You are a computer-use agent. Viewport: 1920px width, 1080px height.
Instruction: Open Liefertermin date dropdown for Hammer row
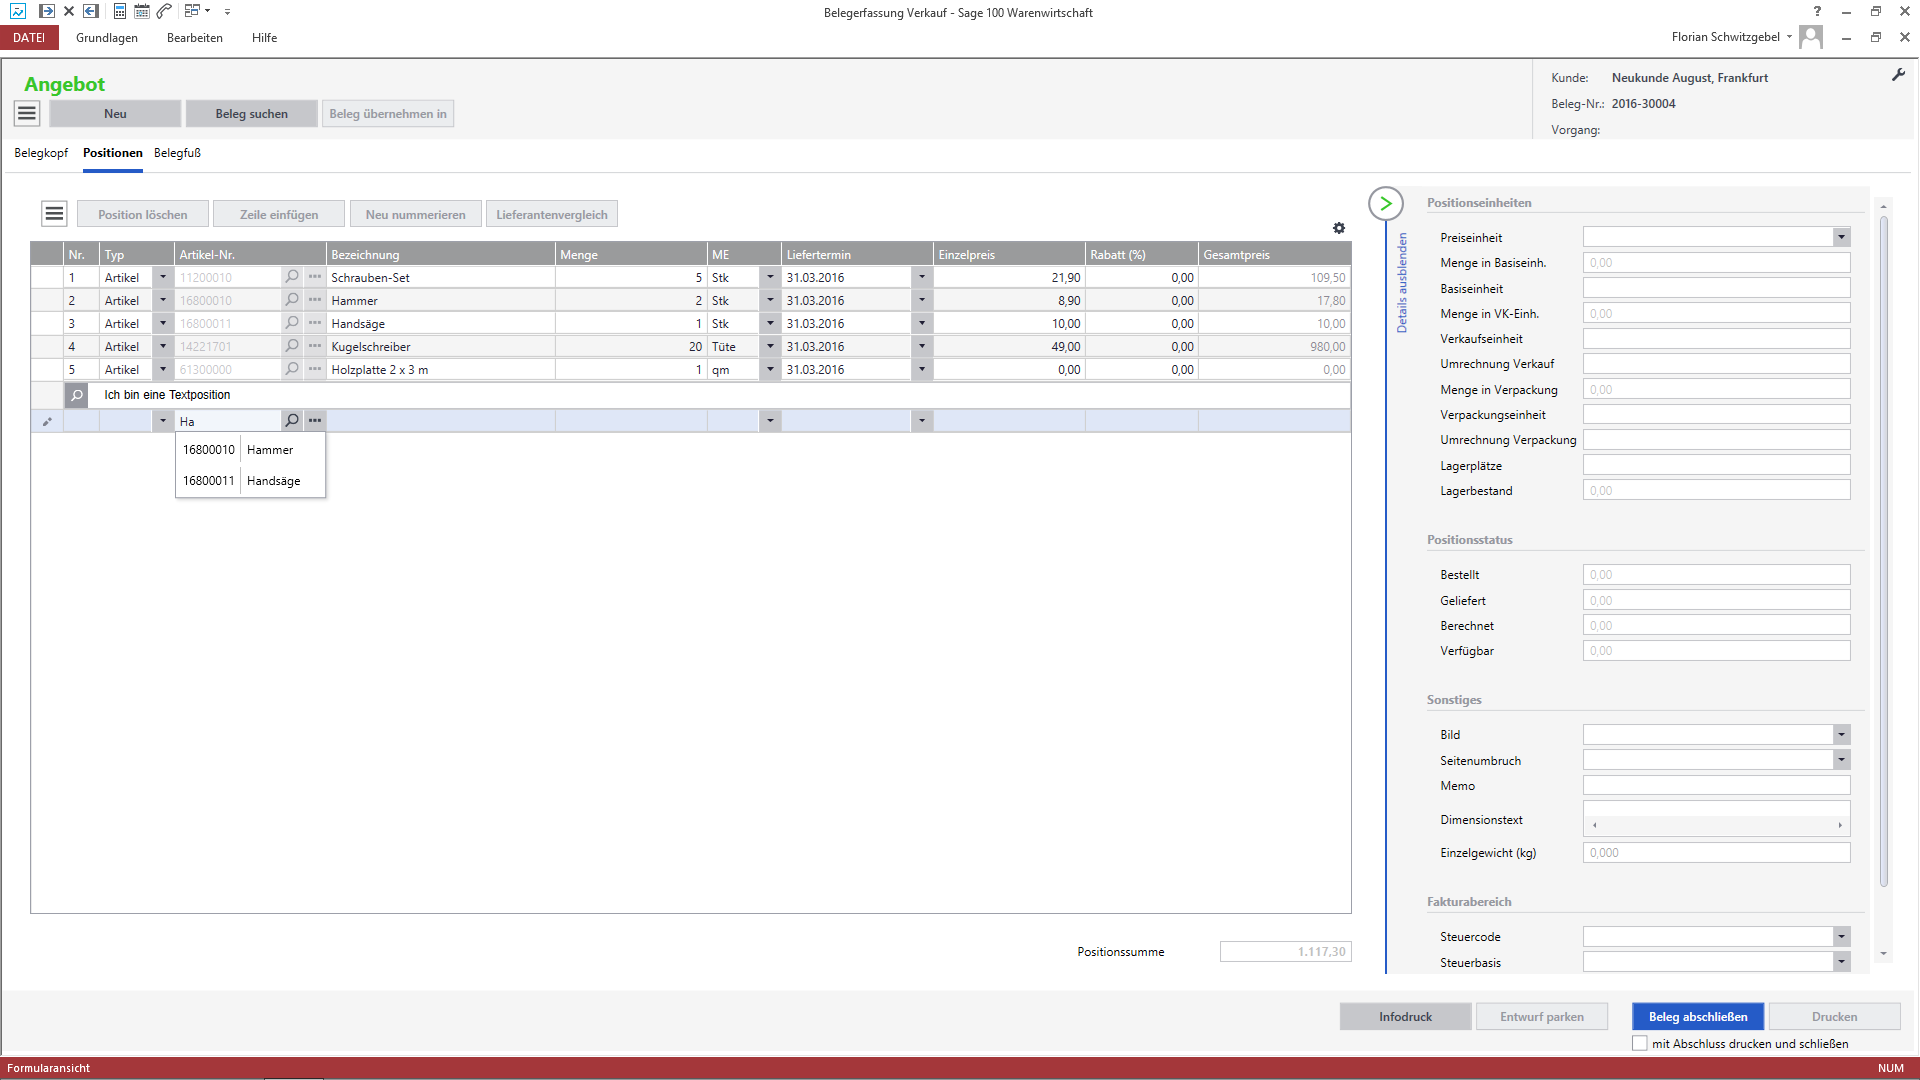tap(922, 300)
